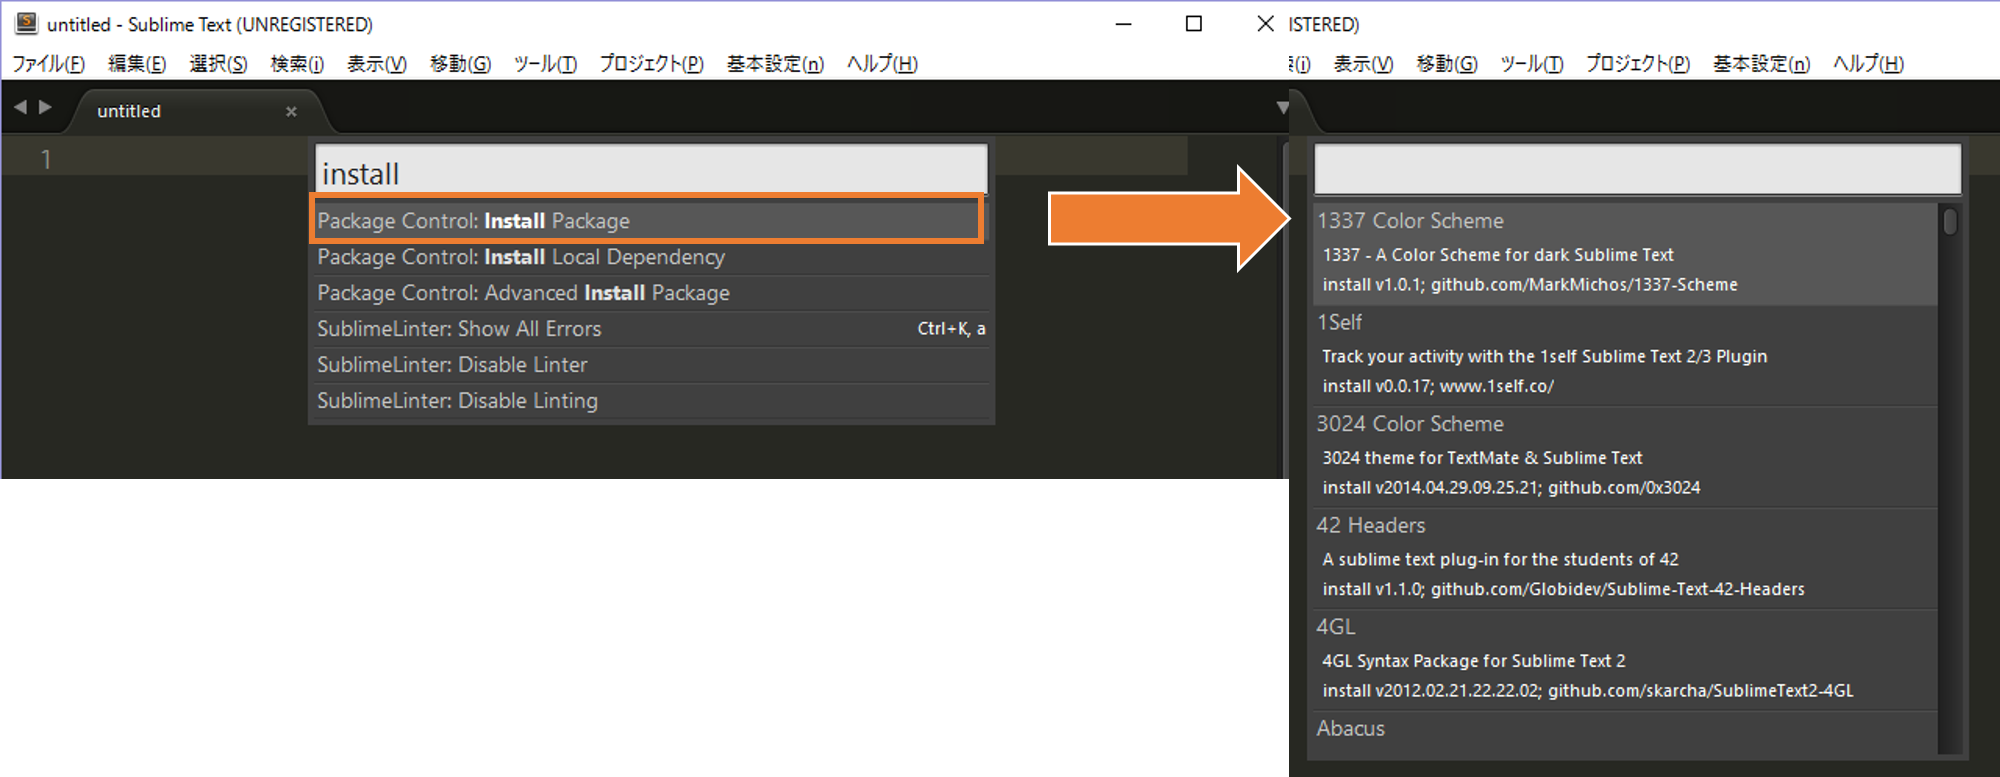Close the Sublime Text window
This screenshot has height=777, width=2000.
coord(1265,23)
